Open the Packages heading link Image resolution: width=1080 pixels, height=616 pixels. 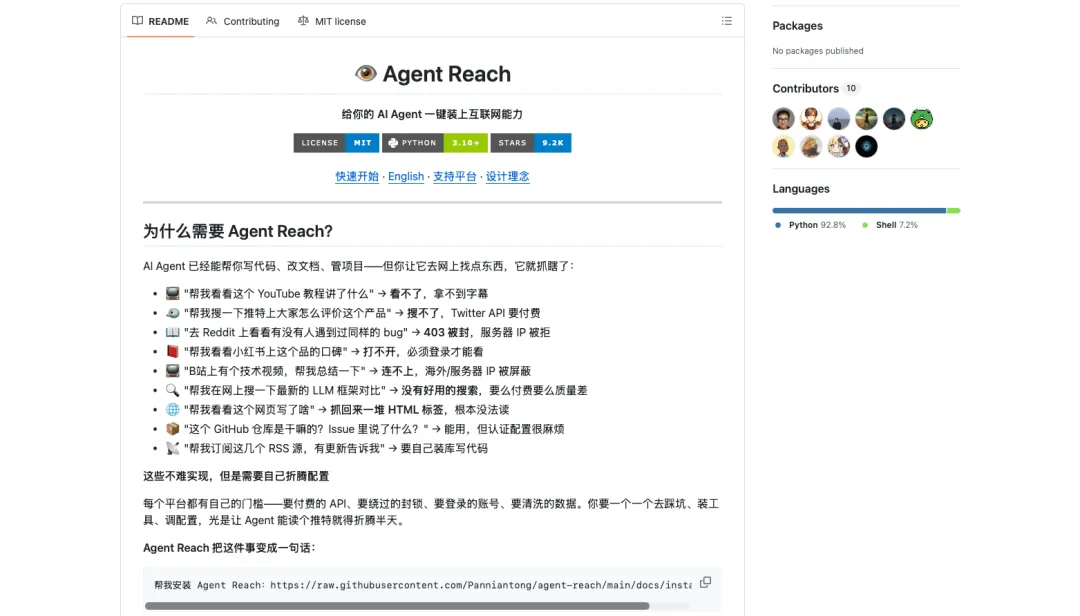pyautogui.click(x=797, y=25)
